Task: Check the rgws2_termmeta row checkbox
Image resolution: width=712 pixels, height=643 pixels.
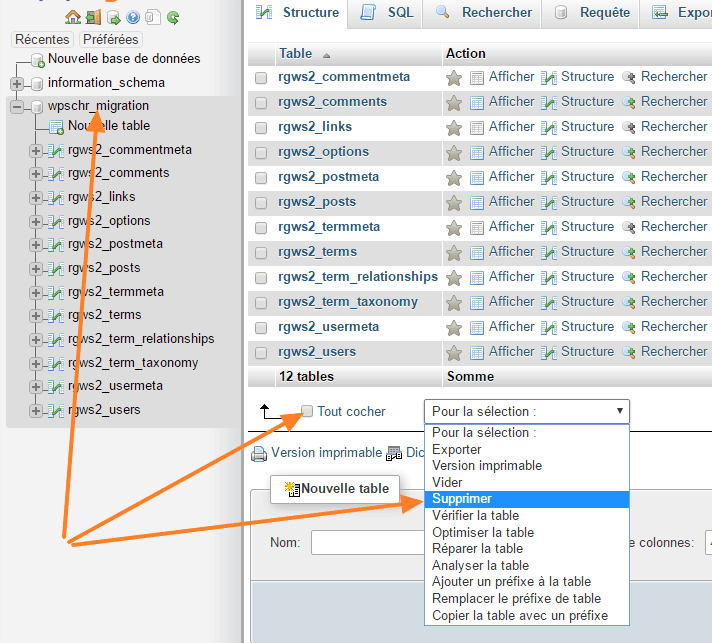Action: [x=261, y=228]
